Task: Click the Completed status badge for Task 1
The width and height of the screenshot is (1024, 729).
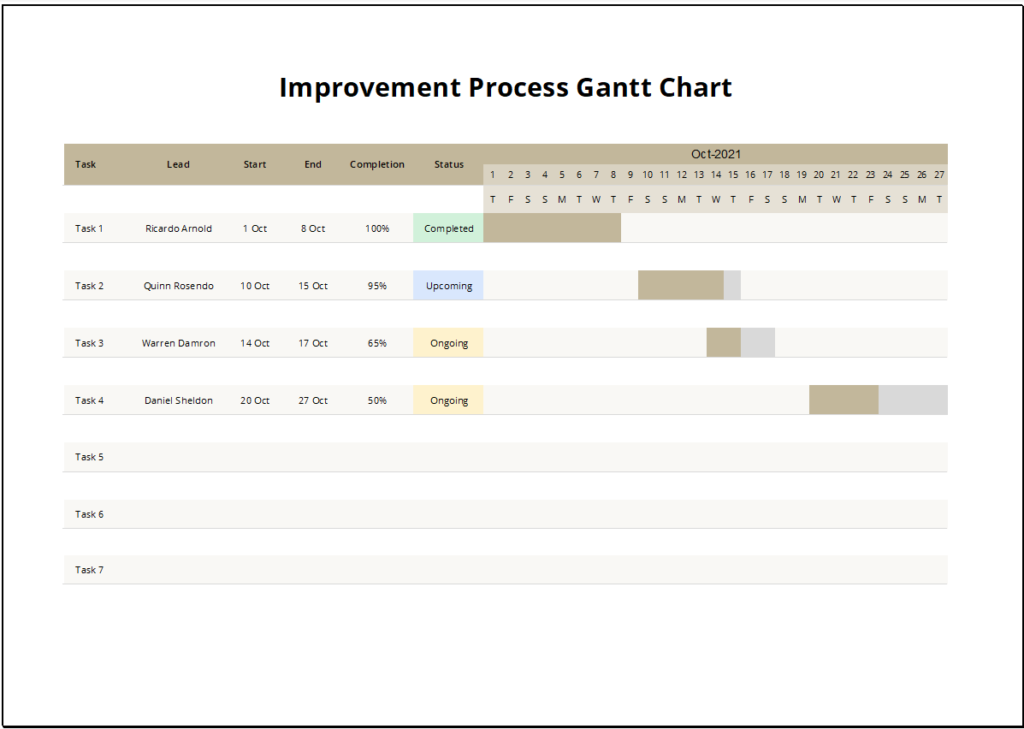Action: [x=447, y=228]
